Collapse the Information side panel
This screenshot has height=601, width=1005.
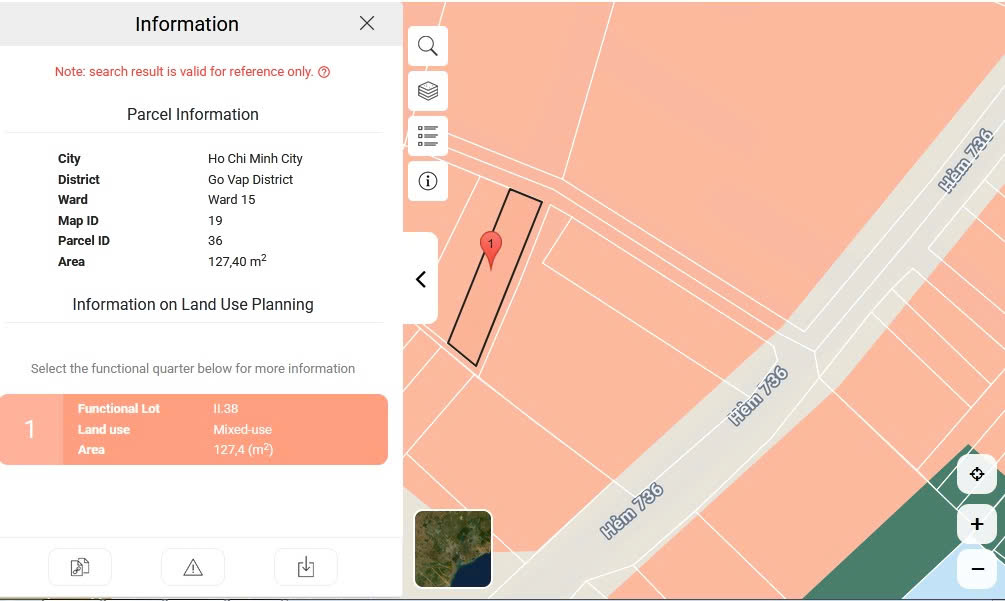point(421,279)
